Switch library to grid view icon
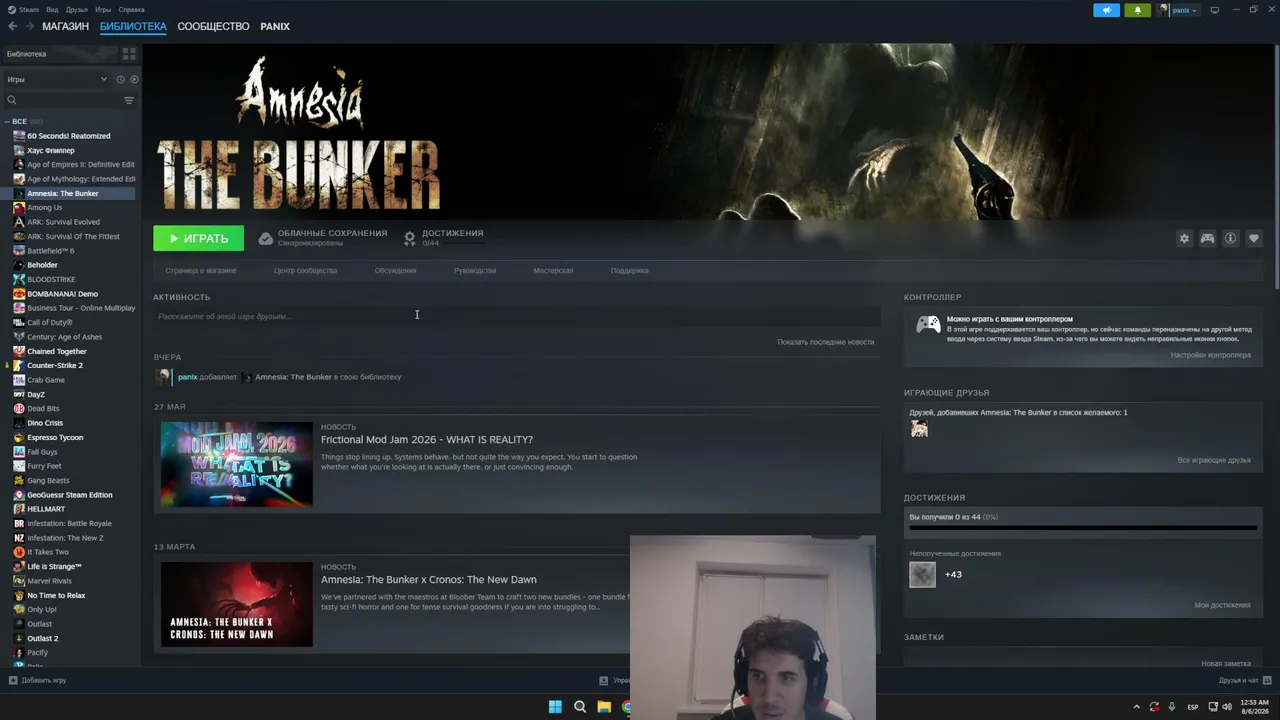Screen dimensions: 1280x720 [x=129, y=54]
